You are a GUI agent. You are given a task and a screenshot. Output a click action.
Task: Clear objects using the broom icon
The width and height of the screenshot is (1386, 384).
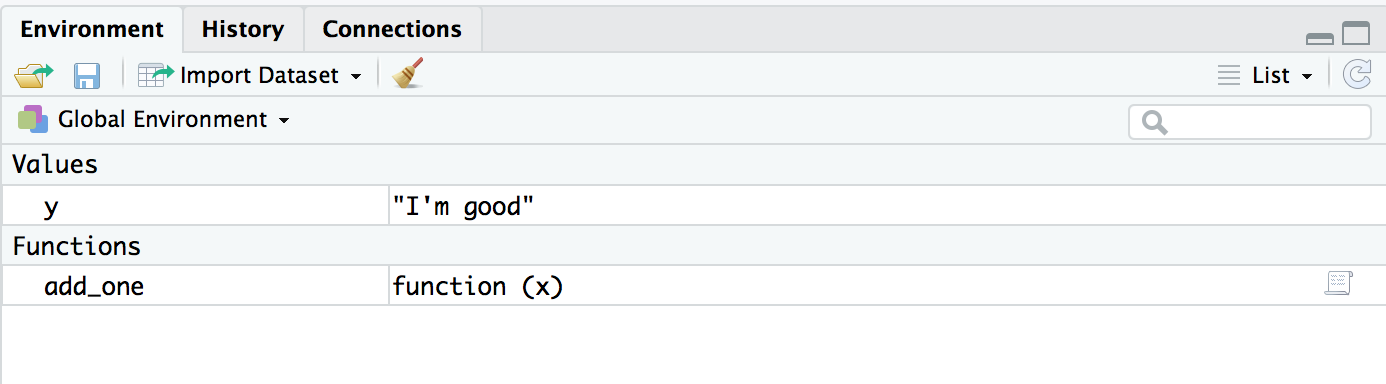(408, 75)
